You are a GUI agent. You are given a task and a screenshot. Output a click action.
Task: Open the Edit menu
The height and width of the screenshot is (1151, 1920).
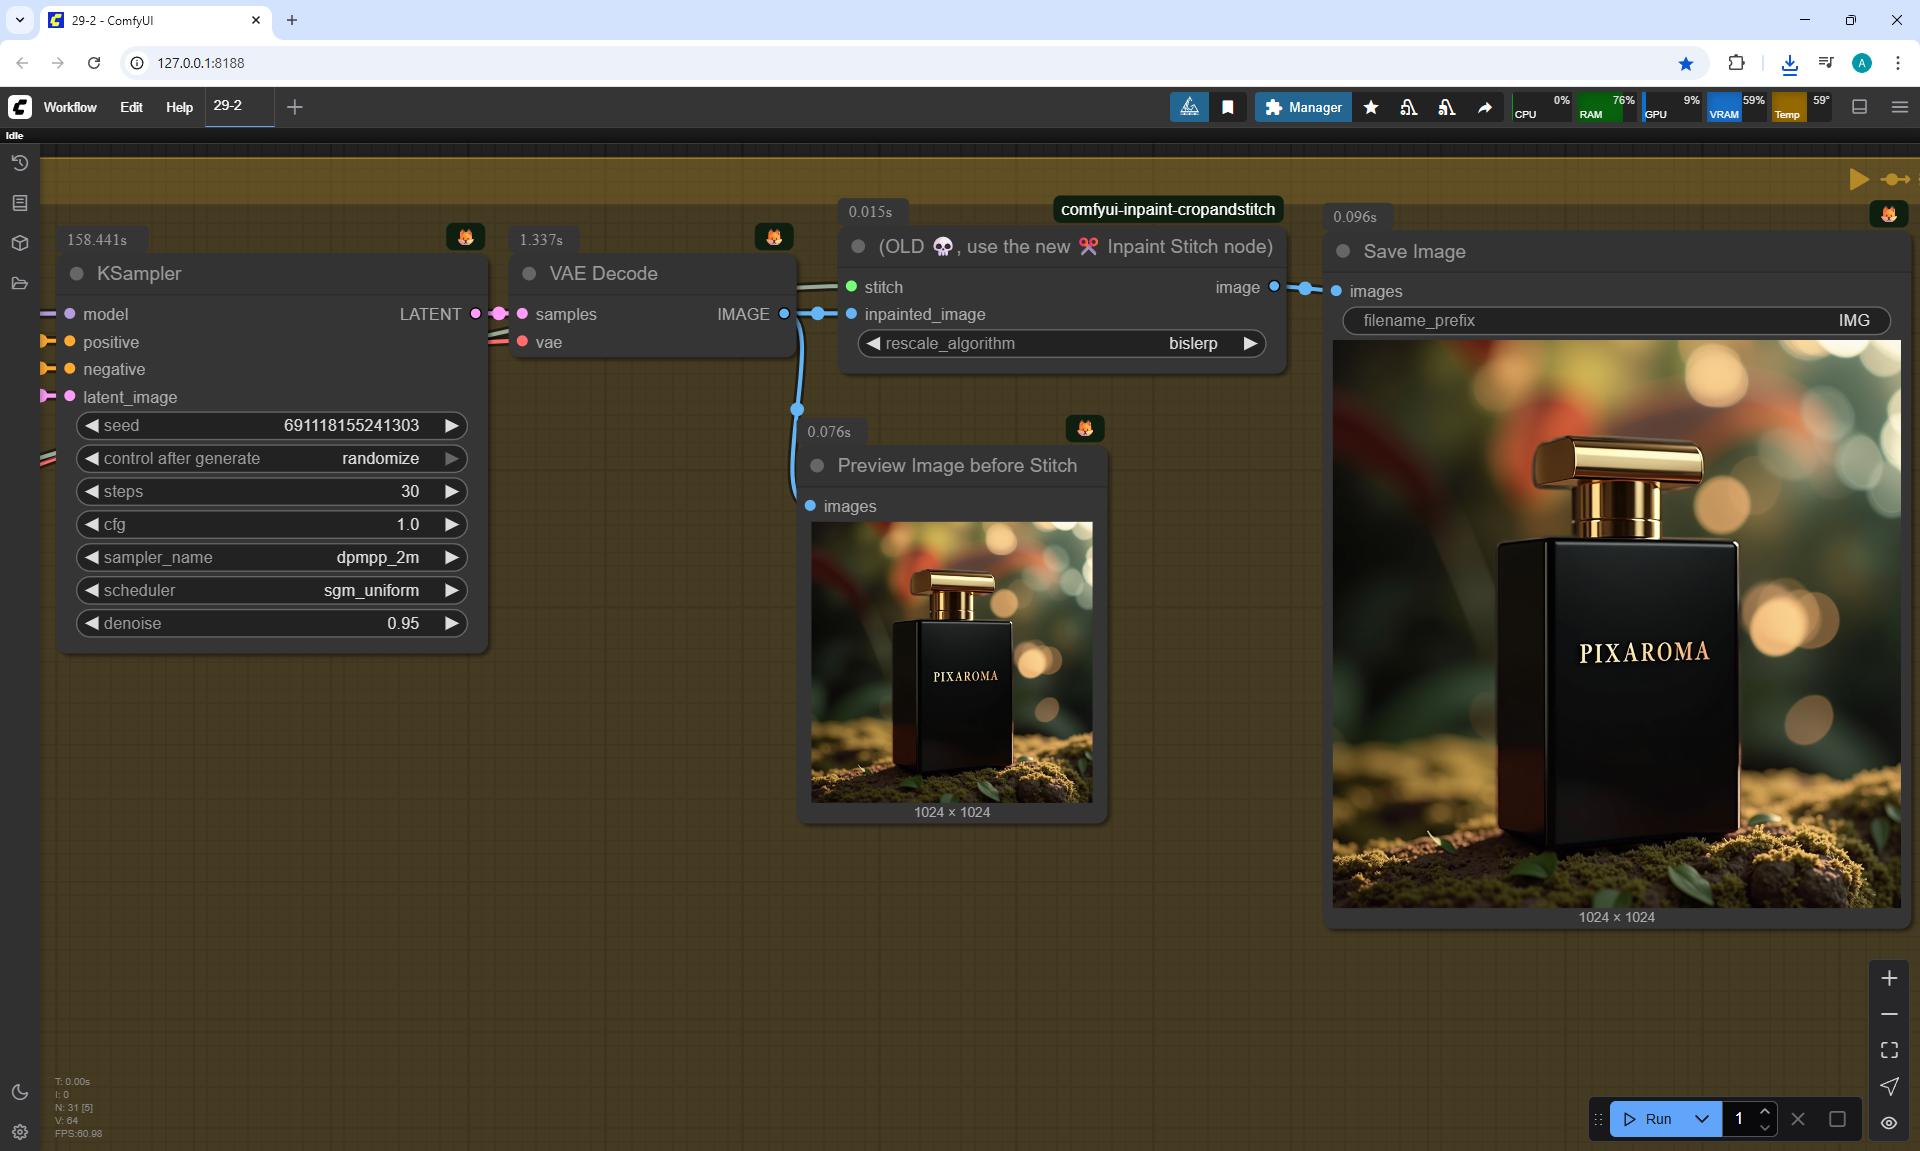click(x=131, y=107)
